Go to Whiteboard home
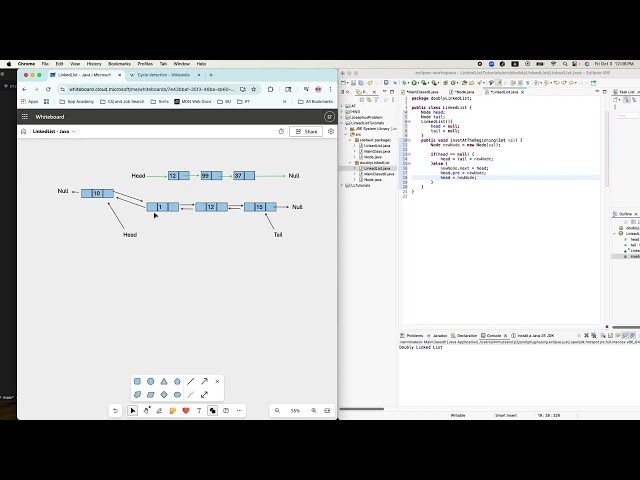The height and width of the screenshot is (480, 640). 23,131
